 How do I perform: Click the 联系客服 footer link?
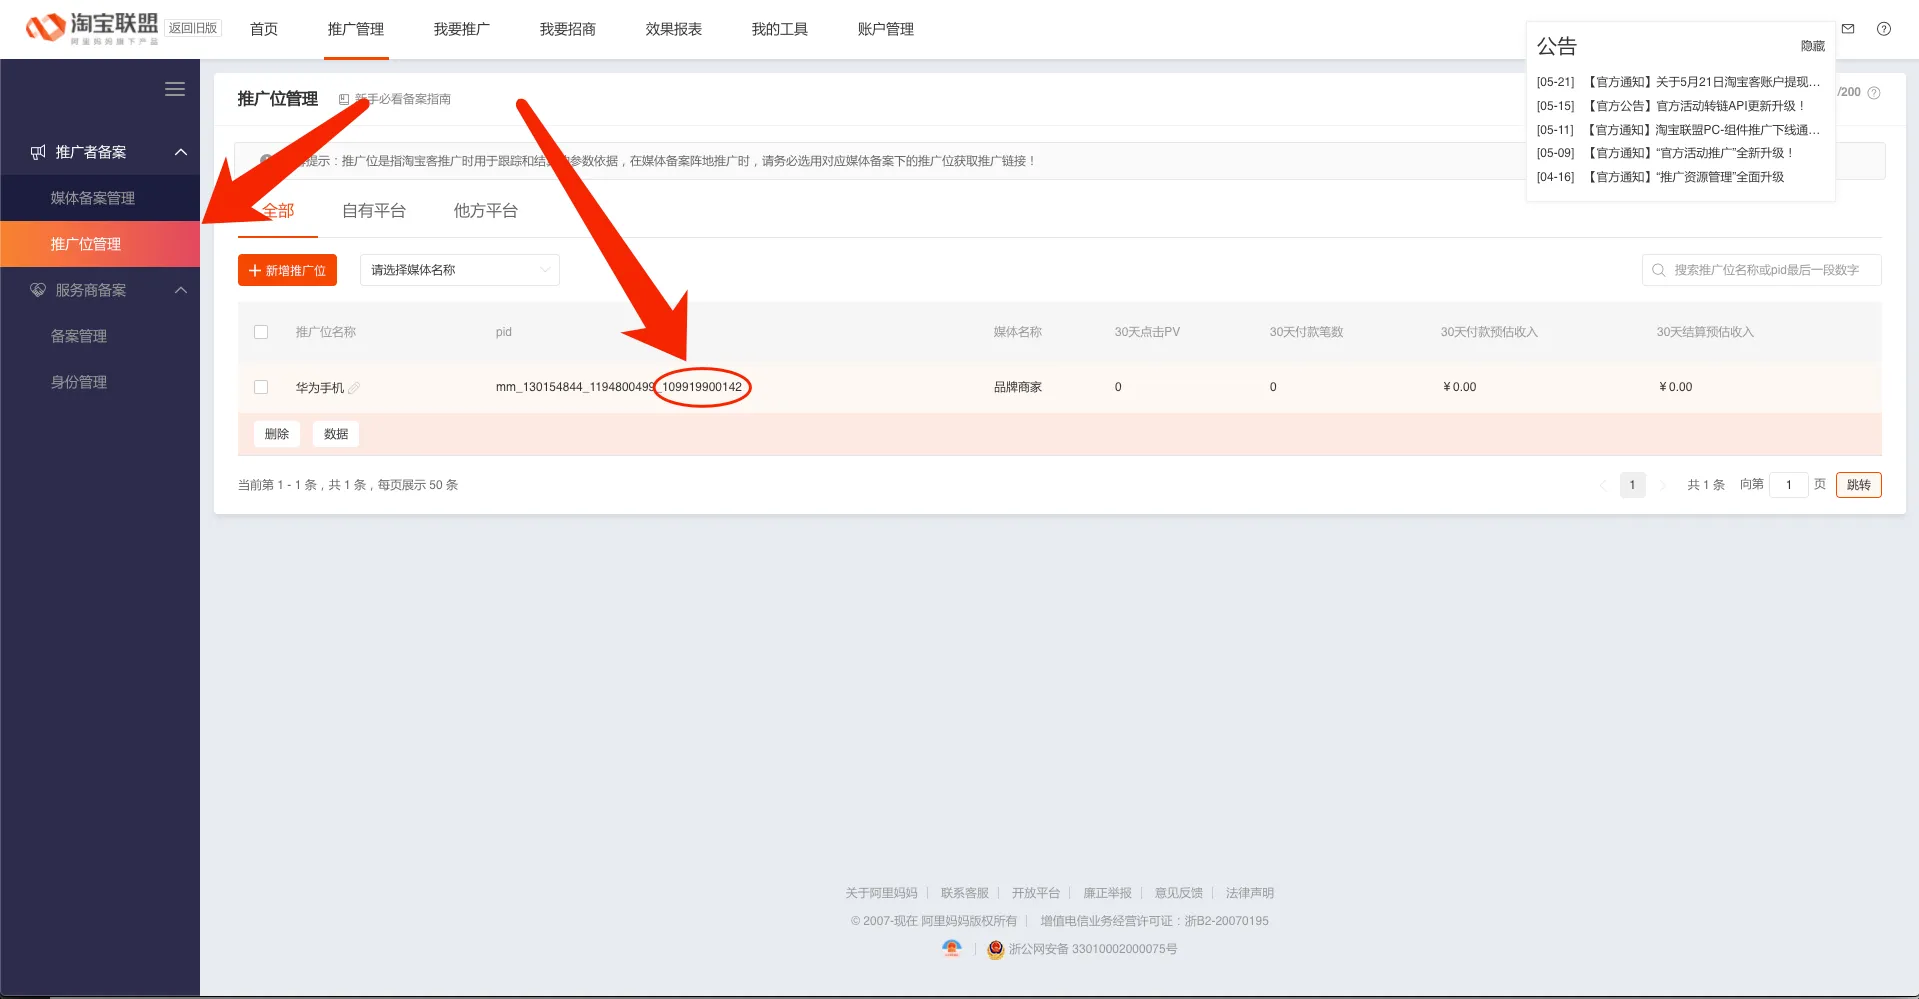click(x=964, y=893)
